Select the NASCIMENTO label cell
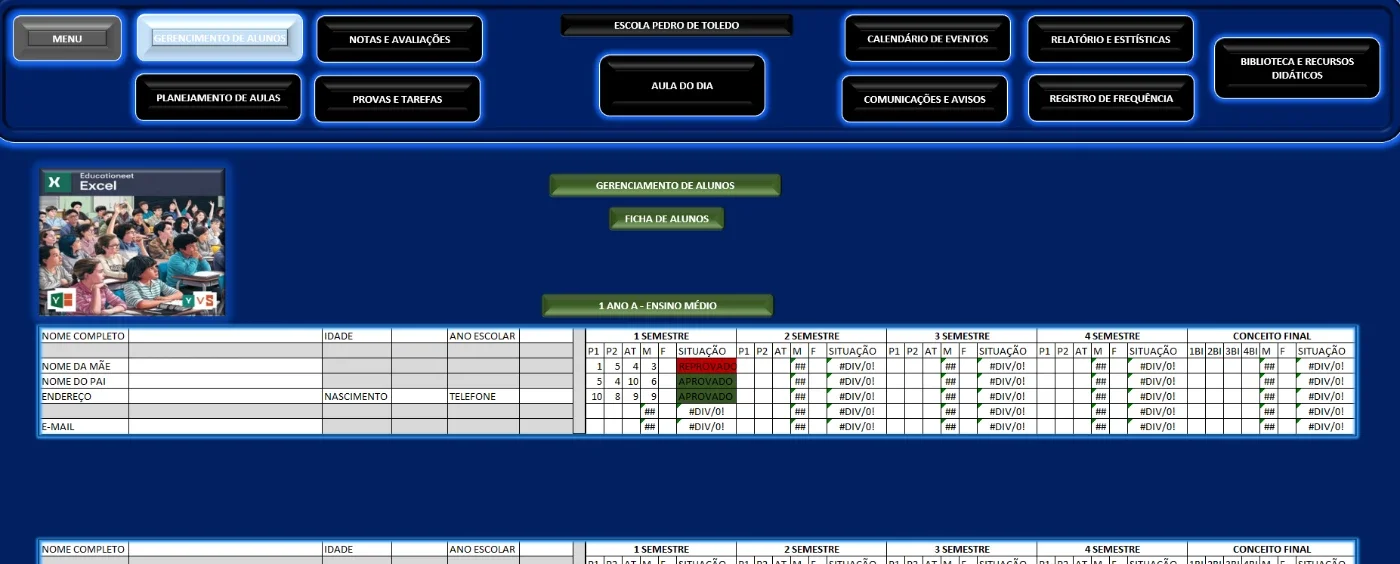The height and width of the screenshot is (564, 1400). pyautogui.click(x=357, y=396)
